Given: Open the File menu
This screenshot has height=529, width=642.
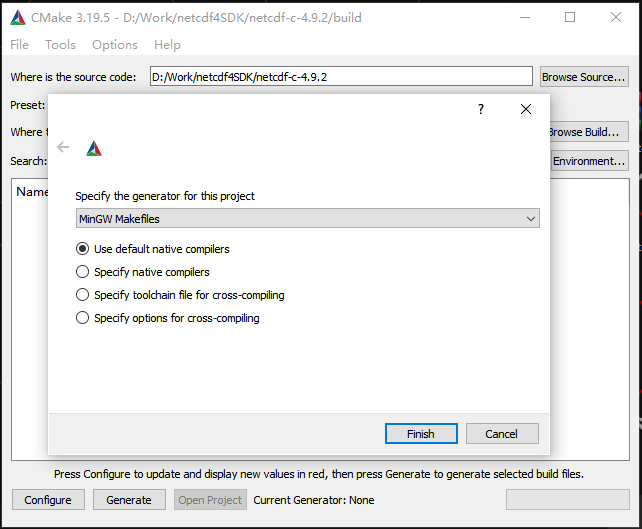Looking at the screenshot, I should (19, 45).
